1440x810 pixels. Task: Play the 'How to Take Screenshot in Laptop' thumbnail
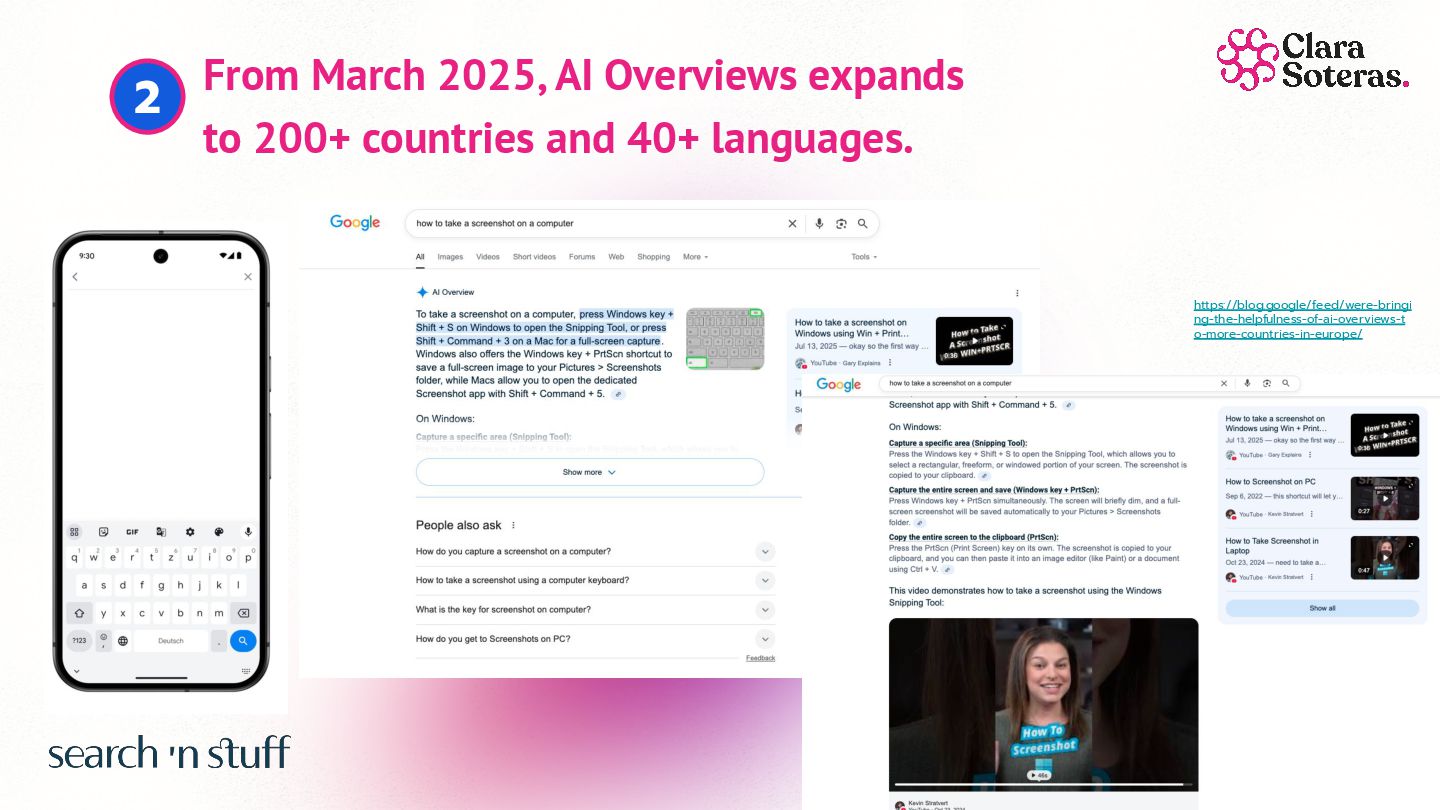(1384, 558)
